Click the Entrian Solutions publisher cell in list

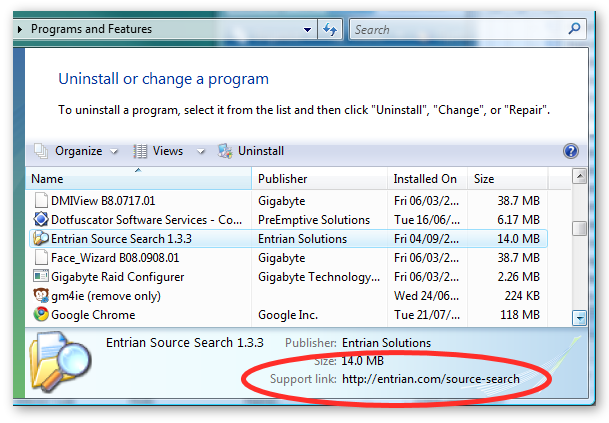pyautogui.click(x=302, y=238)
